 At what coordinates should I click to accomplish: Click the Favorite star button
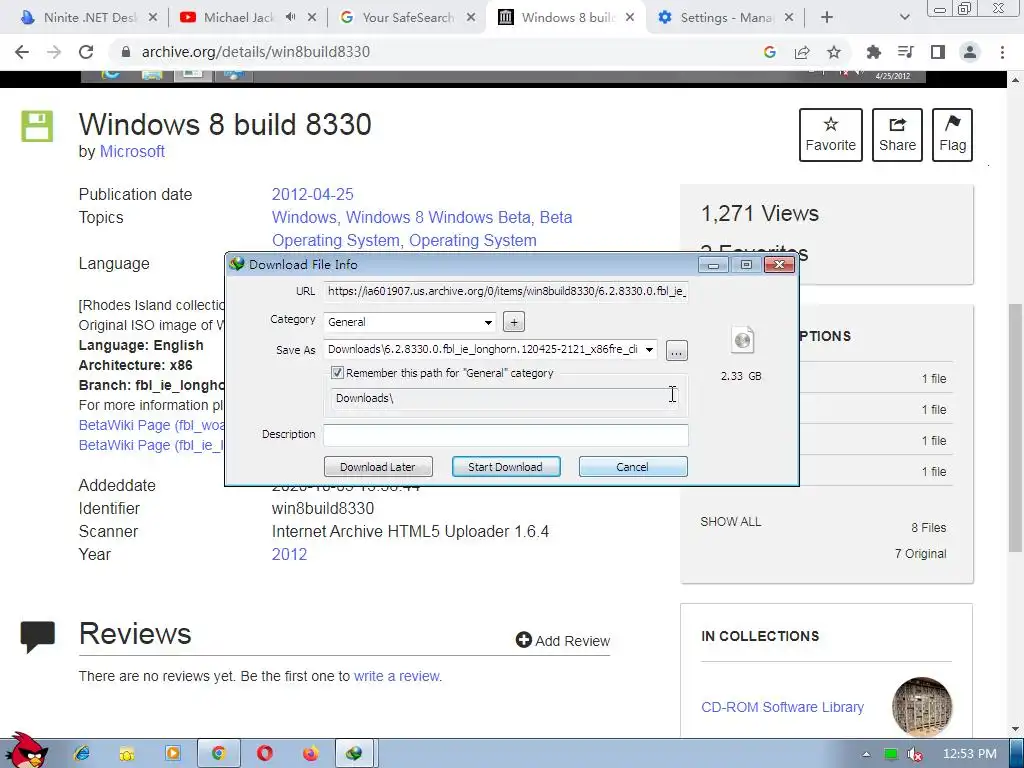(x=831, y=135)
